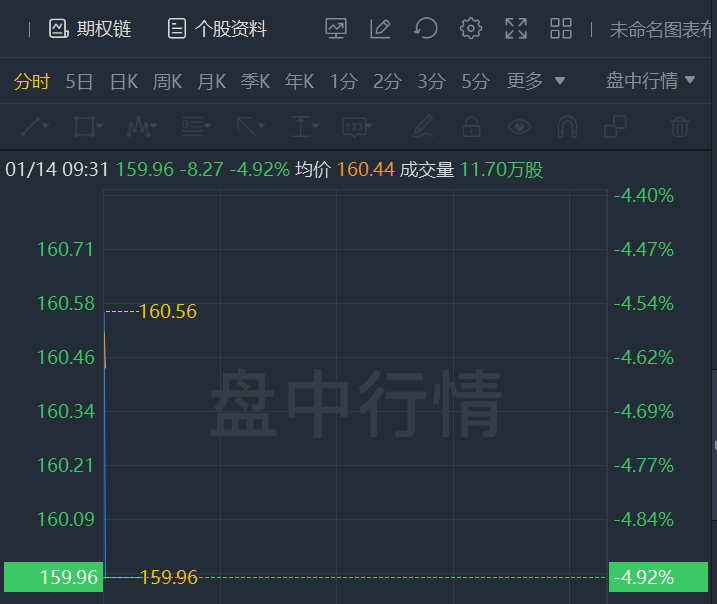Expand the 更多 more intervals dropdown
Image resolution: width=717 pixels, height=604 pixels.
point(536,81)
